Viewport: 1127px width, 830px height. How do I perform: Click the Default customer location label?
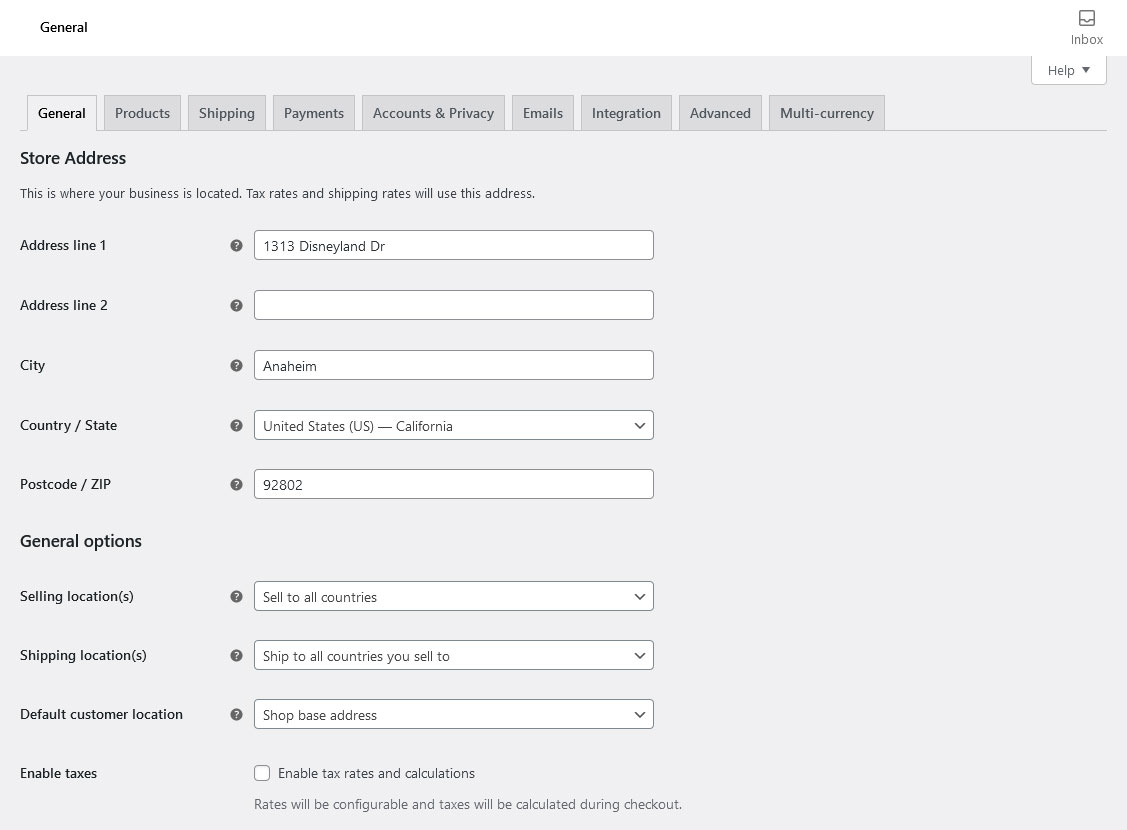pyautogui.click(x=101, y=714)
